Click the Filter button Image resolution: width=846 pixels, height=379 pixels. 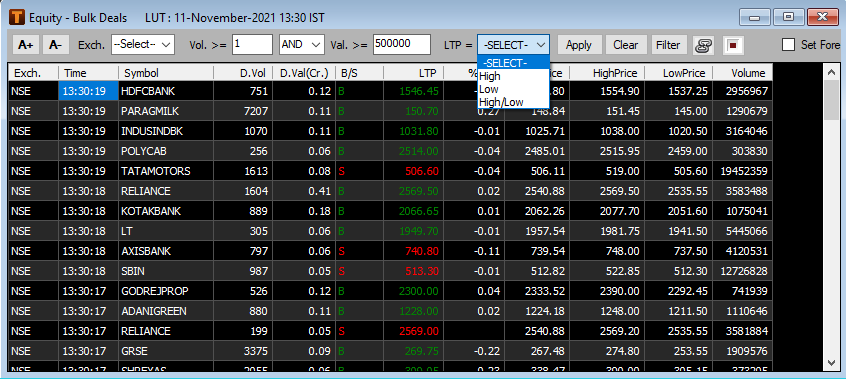click(668, 45)
